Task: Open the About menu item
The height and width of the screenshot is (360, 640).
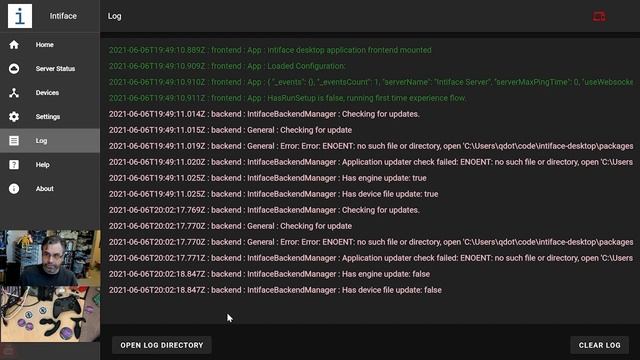Action: pos(50,189)
